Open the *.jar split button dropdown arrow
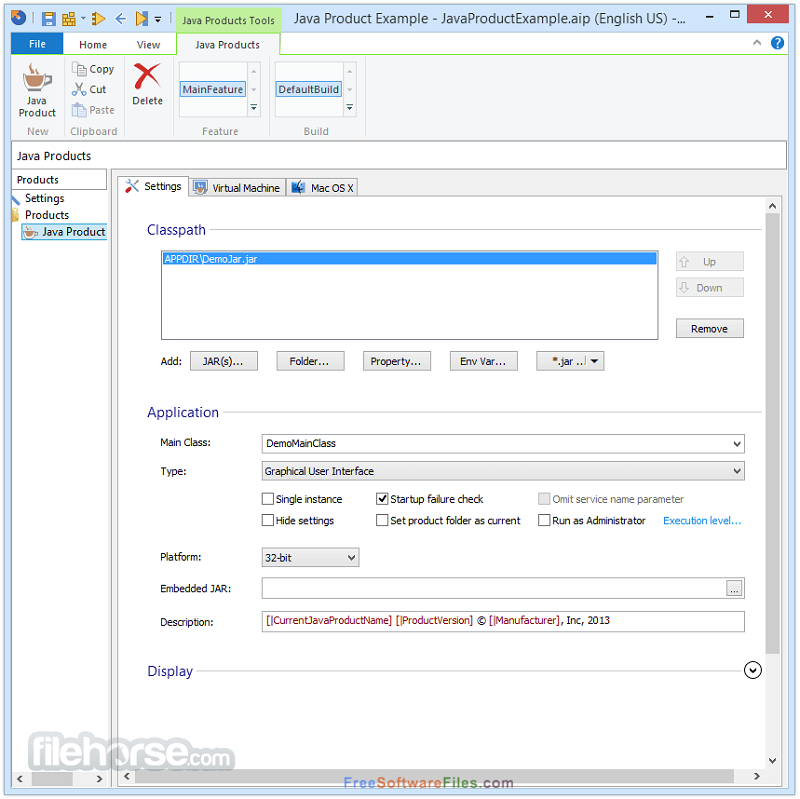Screen dimensions: 800x799 (594, 361)
